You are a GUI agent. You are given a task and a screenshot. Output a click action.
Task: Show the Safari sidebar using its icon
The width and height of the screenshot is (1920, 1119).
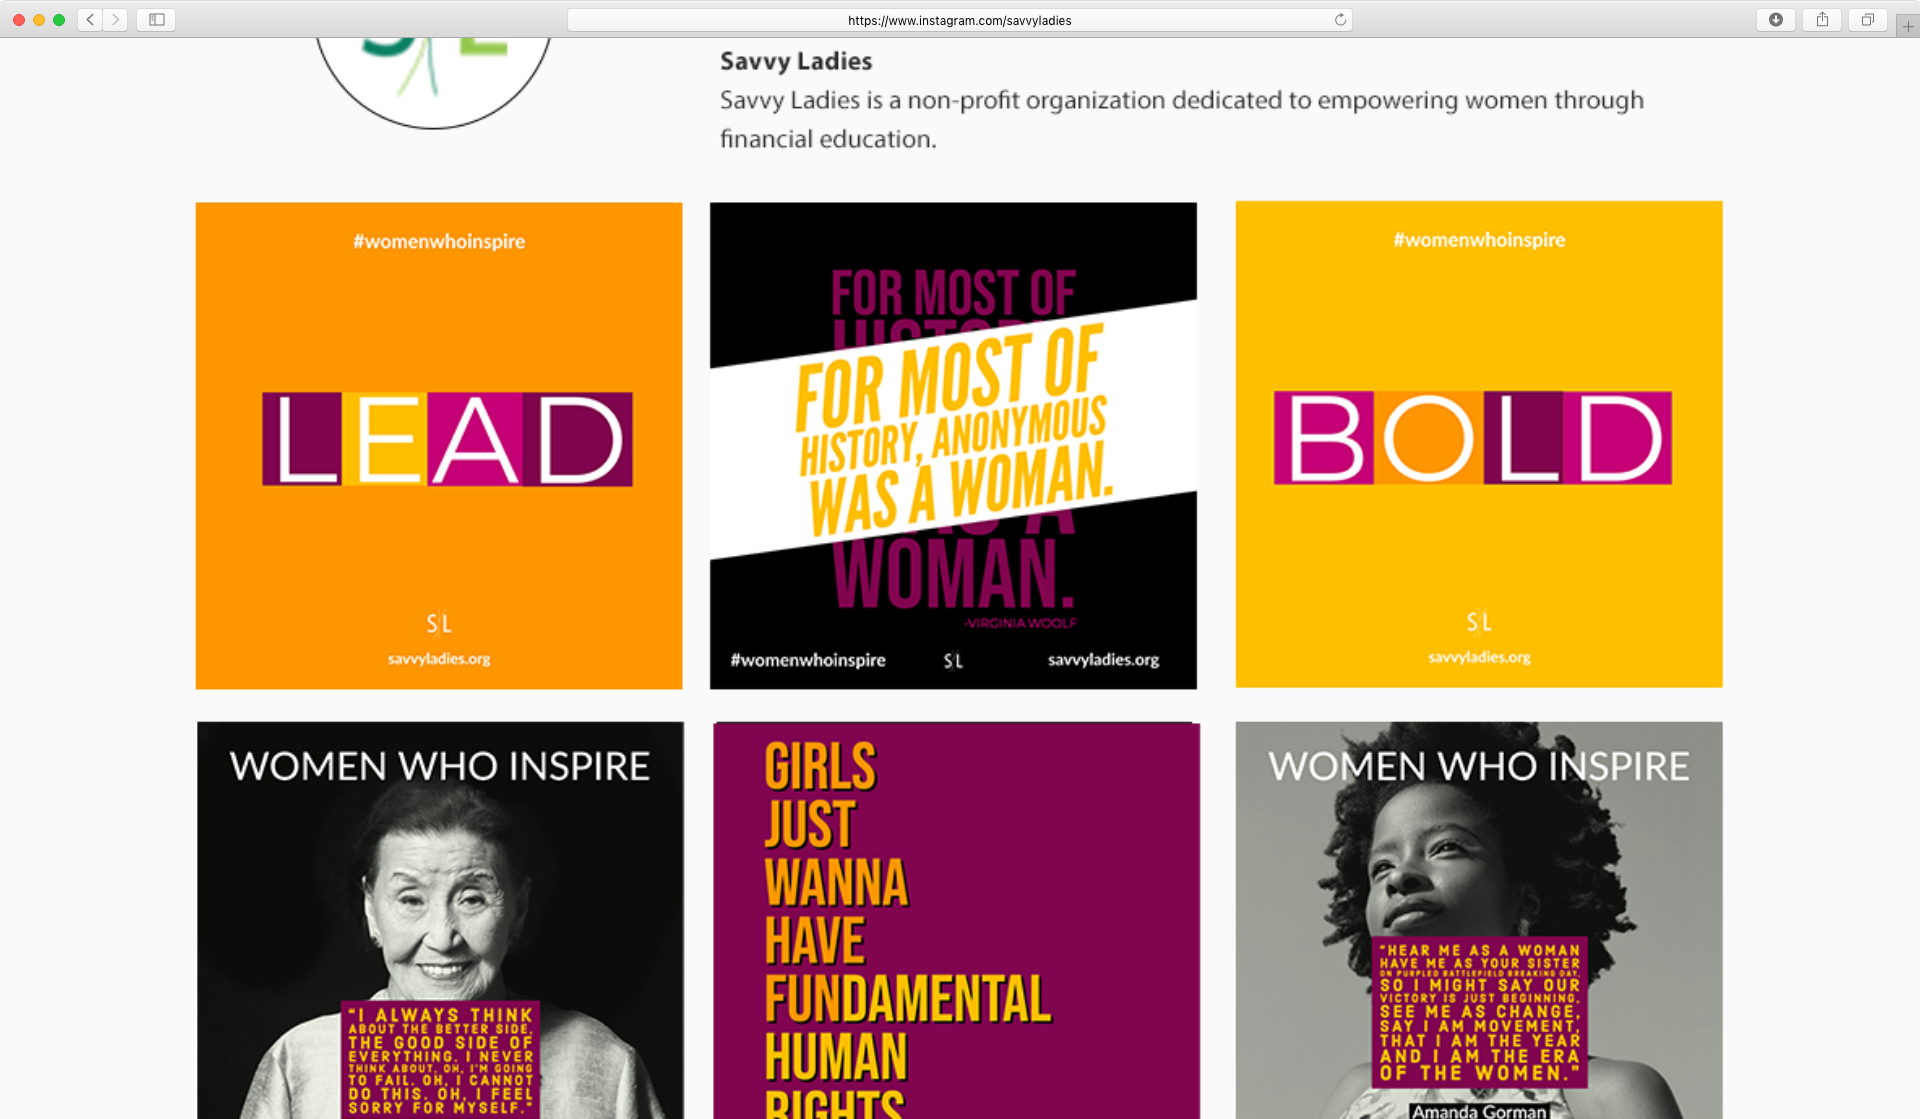[x=156, y=19]
